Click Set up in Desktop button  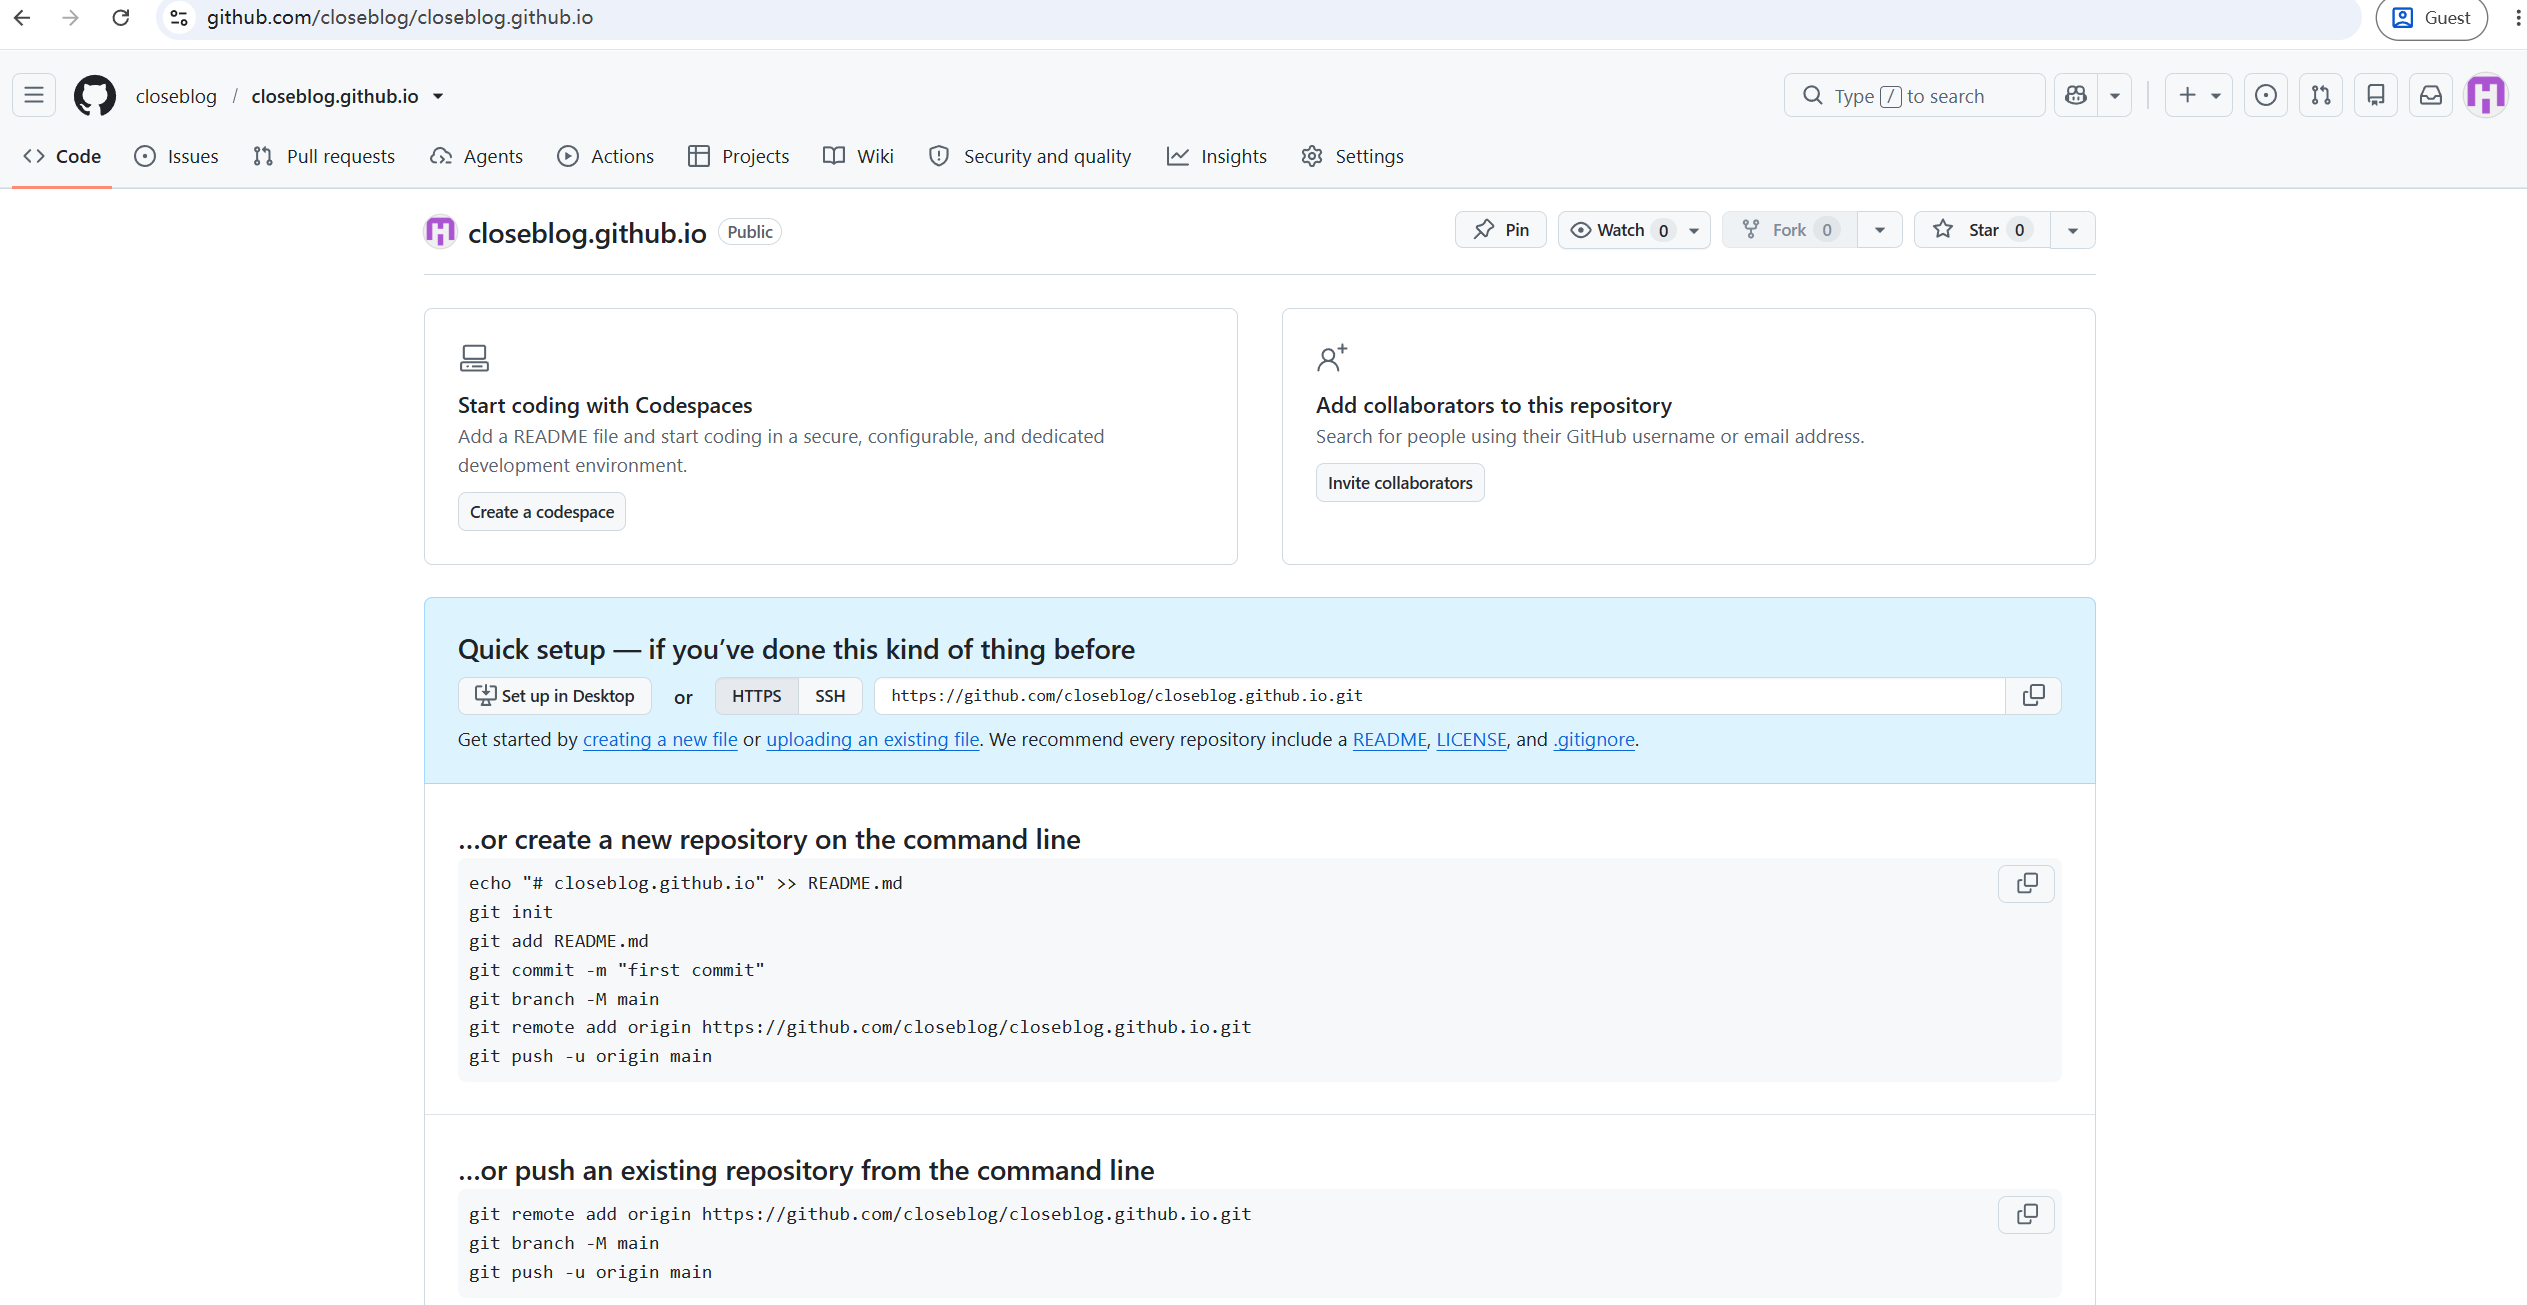[555, 696]
